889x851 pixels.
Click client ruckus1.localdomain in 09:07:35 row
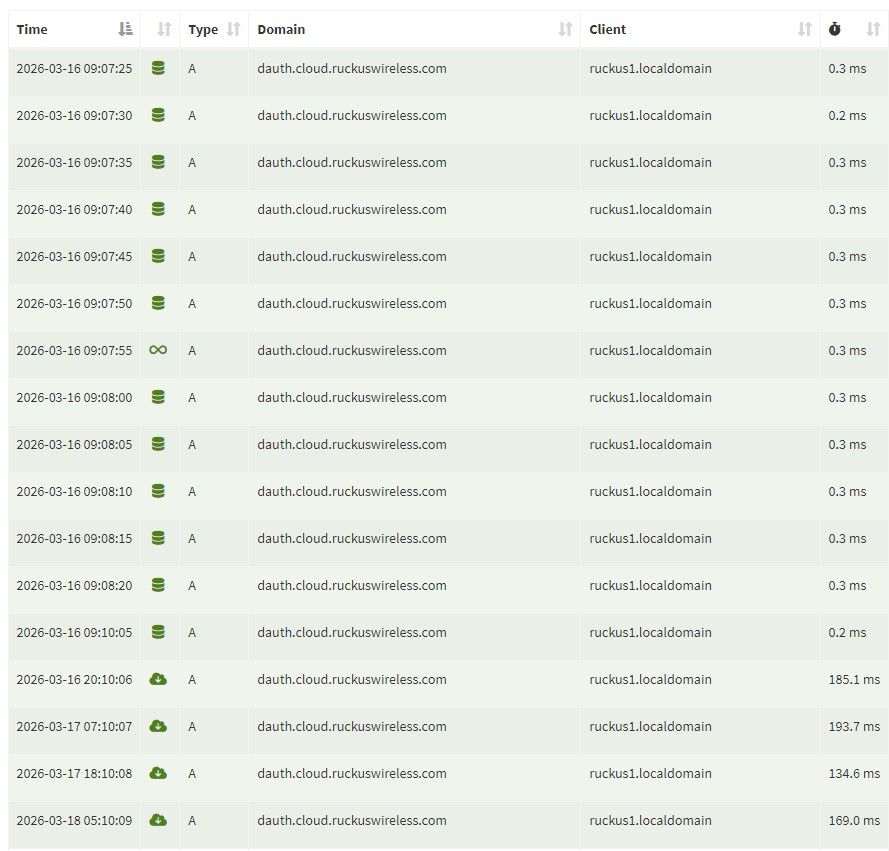[x=650, y=163]
